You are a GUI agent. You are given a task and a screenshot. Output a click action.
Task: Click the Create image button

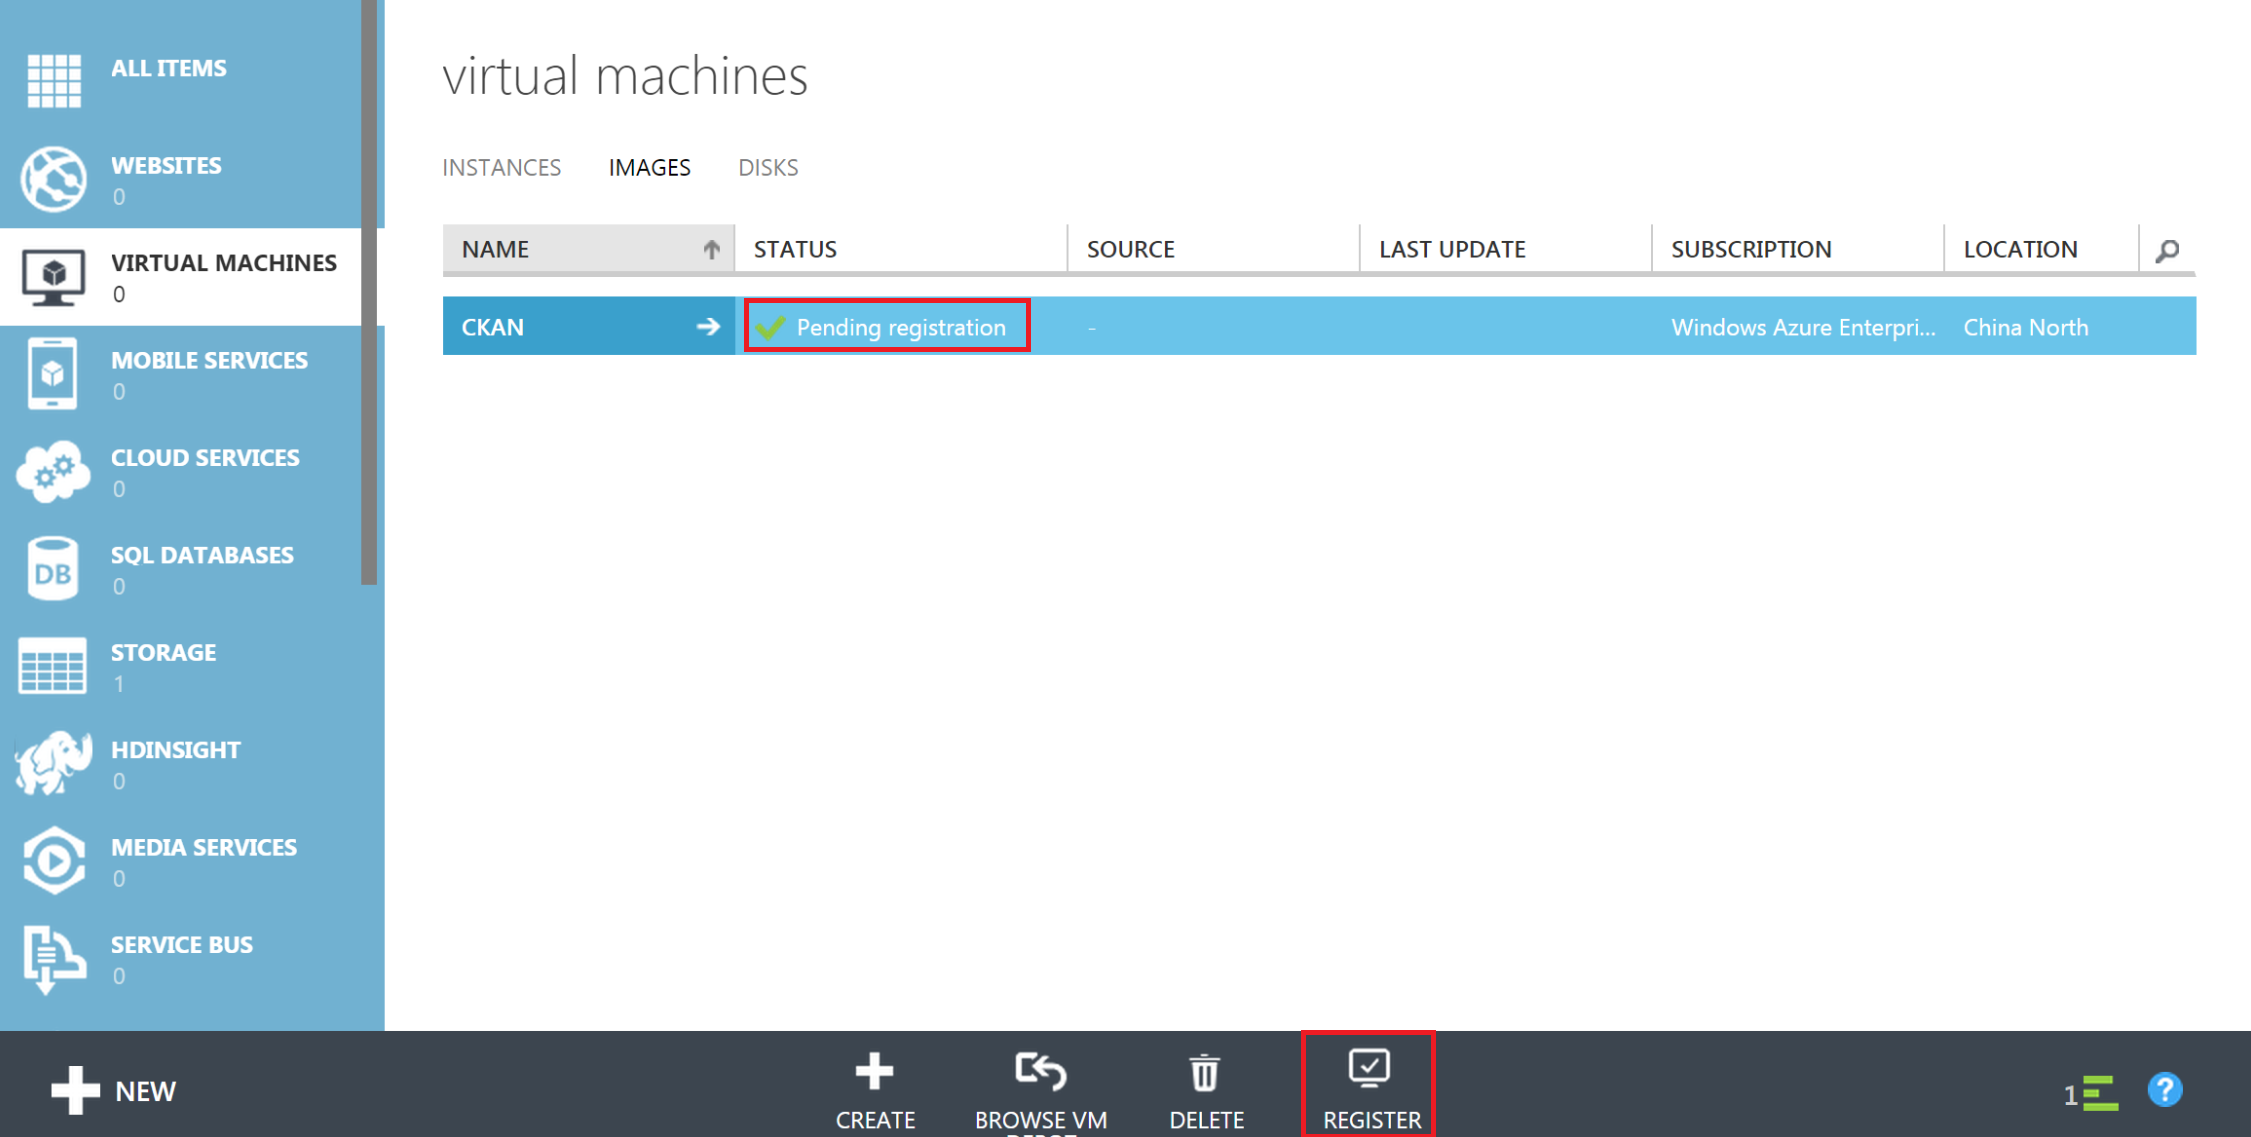coord(875,1087)
